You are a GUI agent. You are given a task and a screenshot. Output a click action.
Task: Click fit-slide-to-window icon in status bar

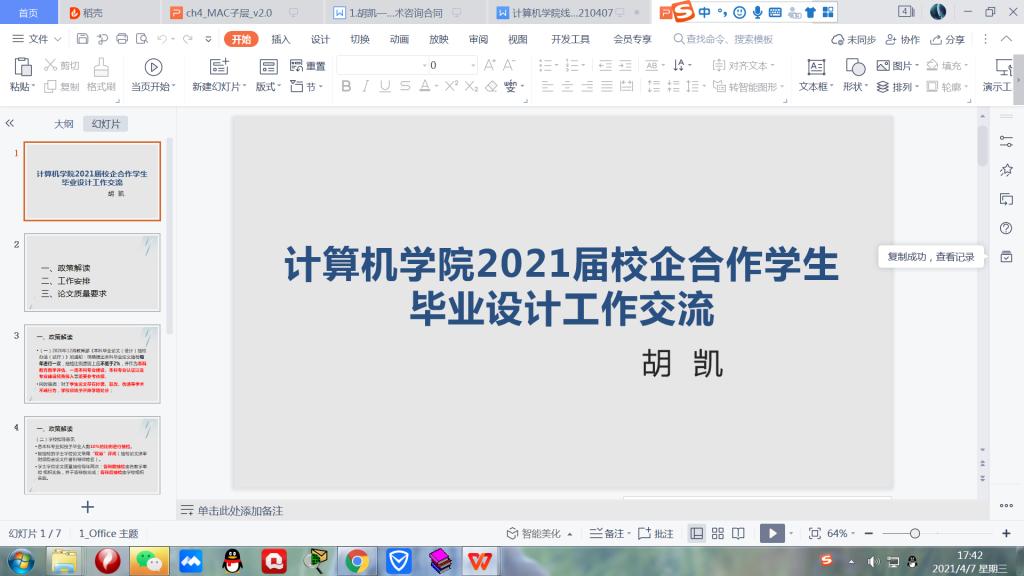pos(814,534)
